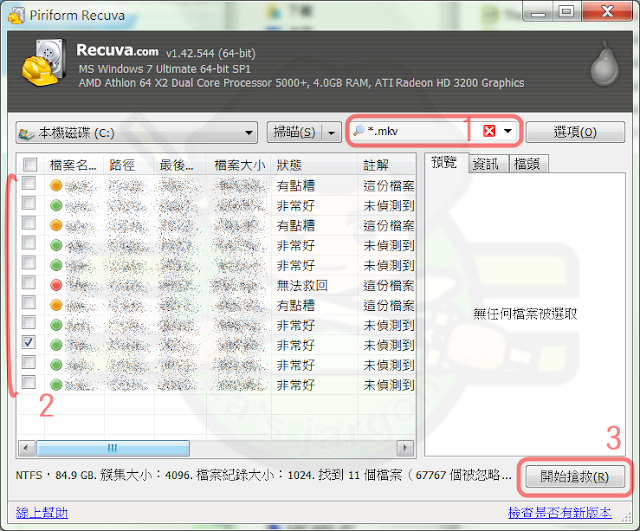Switch to the 預覽 tab
The width and height of the screenshot is (640, 531).
pyautogui.click(x=444, y=162)
